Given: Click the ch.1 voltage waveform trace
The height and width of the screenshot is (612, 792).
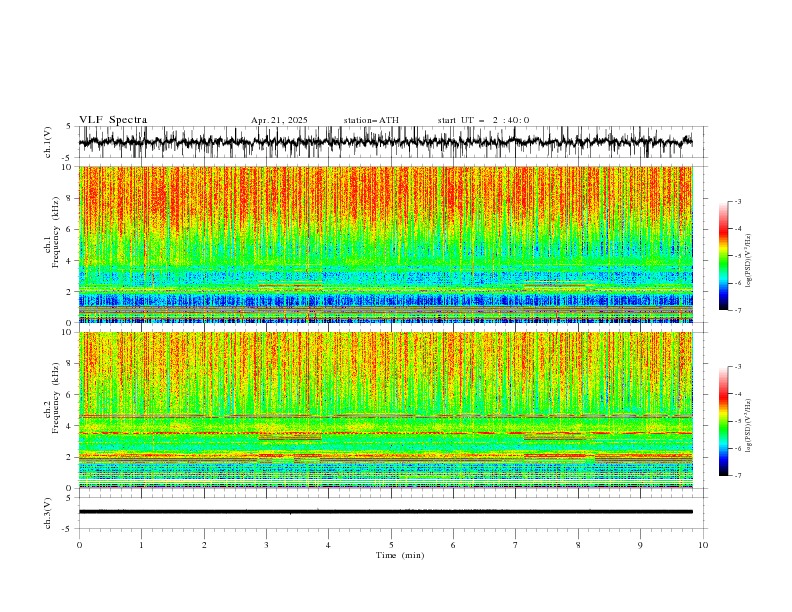Looking at the screenshot, I should point(385,142).
